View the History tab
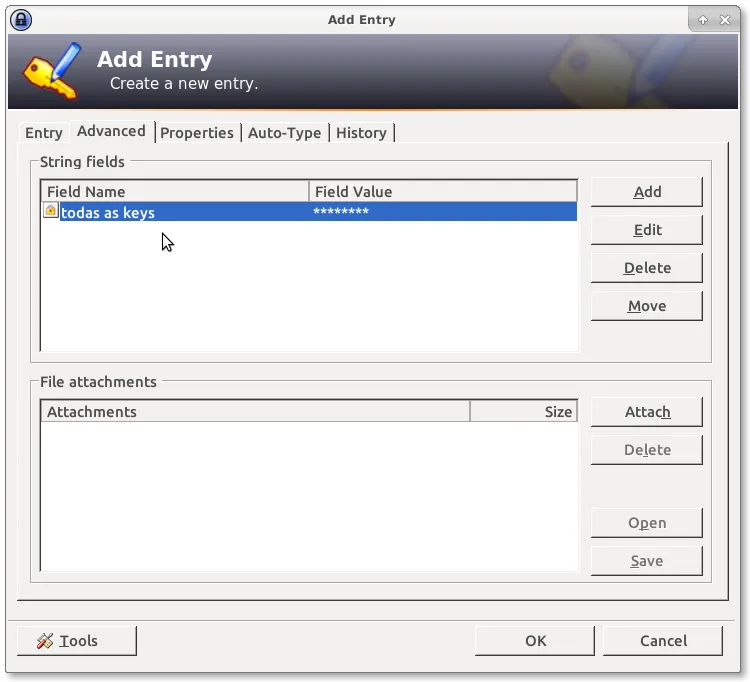Image resolution: width=750 pixels, height=682 pixels. [361, 132]
